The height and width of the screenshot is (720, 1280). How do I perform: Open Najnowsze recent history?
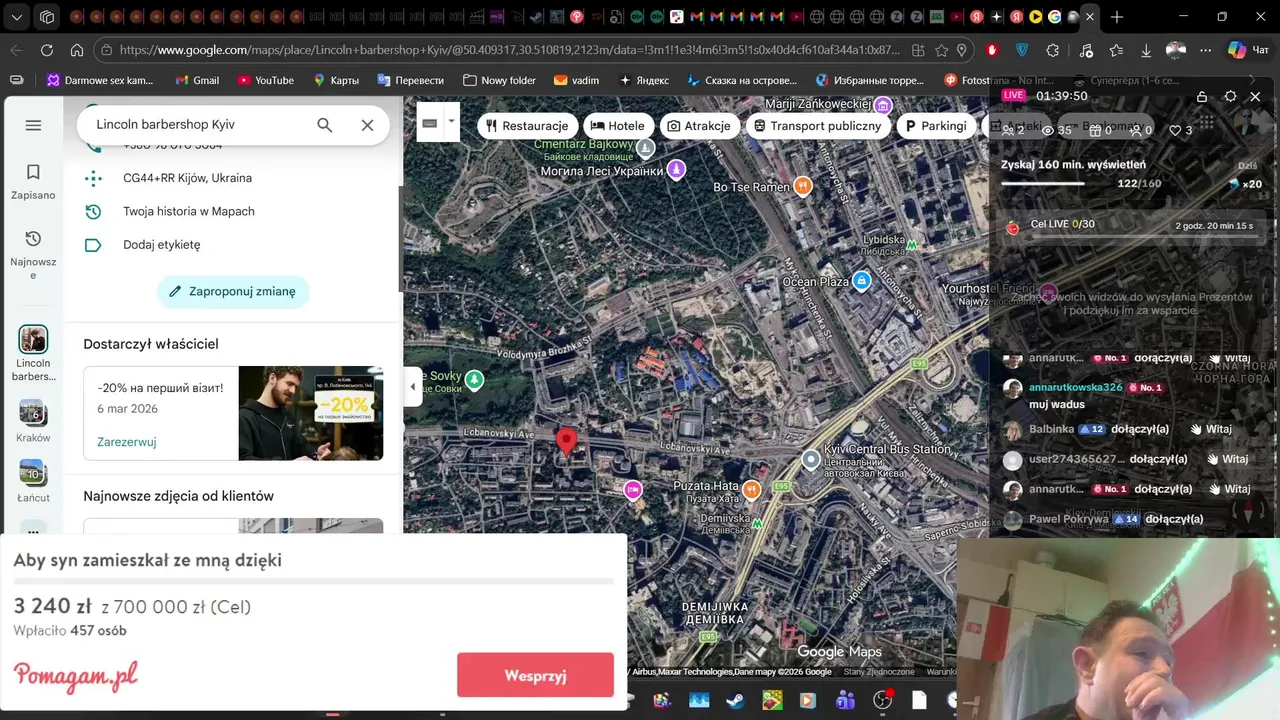[x=33, y=255]
